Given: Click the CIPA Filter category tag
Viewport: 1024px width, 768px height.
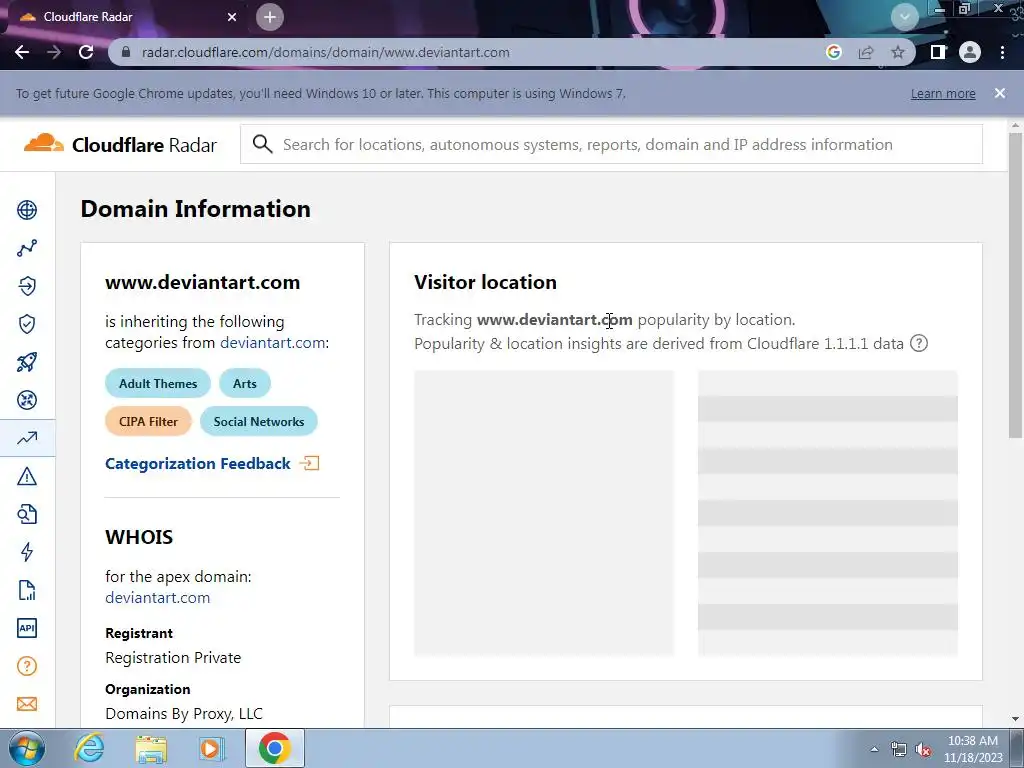Looking at the screenshot, I should click(148, 421).
